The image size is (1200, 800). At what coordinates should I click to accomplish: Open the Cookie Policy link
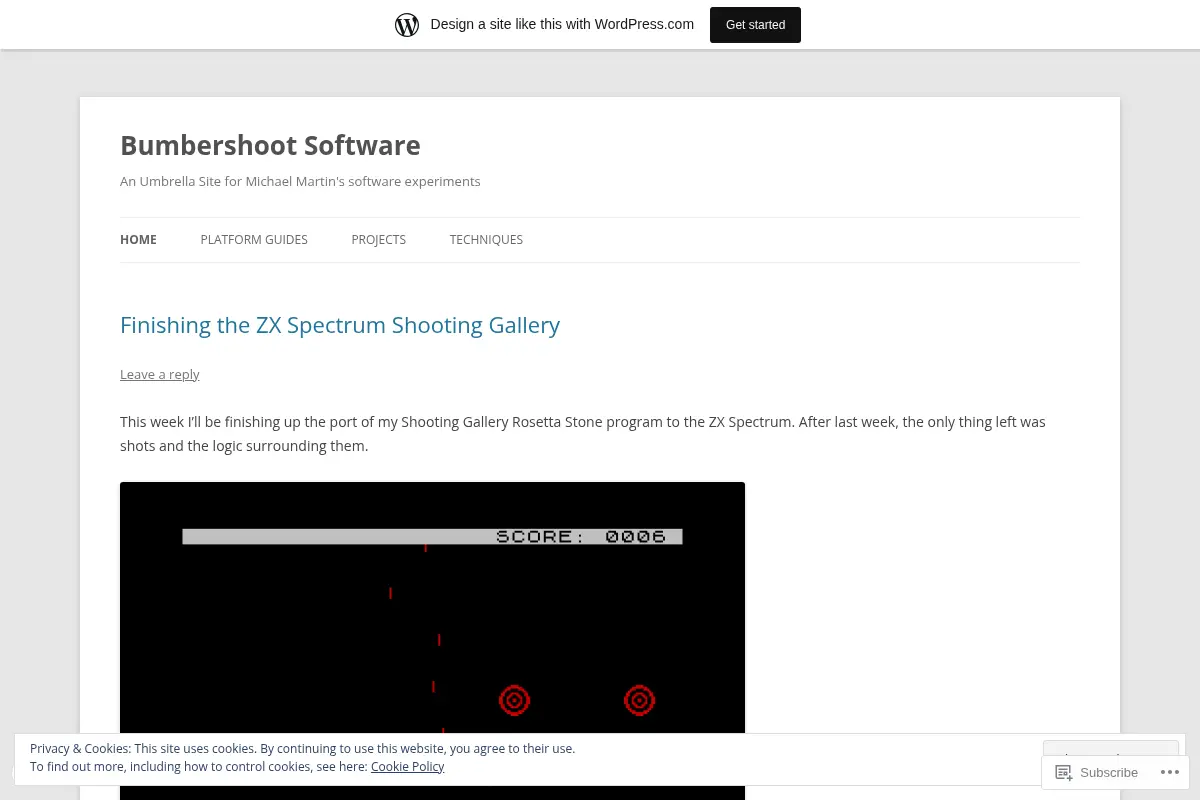coord(407,767)
